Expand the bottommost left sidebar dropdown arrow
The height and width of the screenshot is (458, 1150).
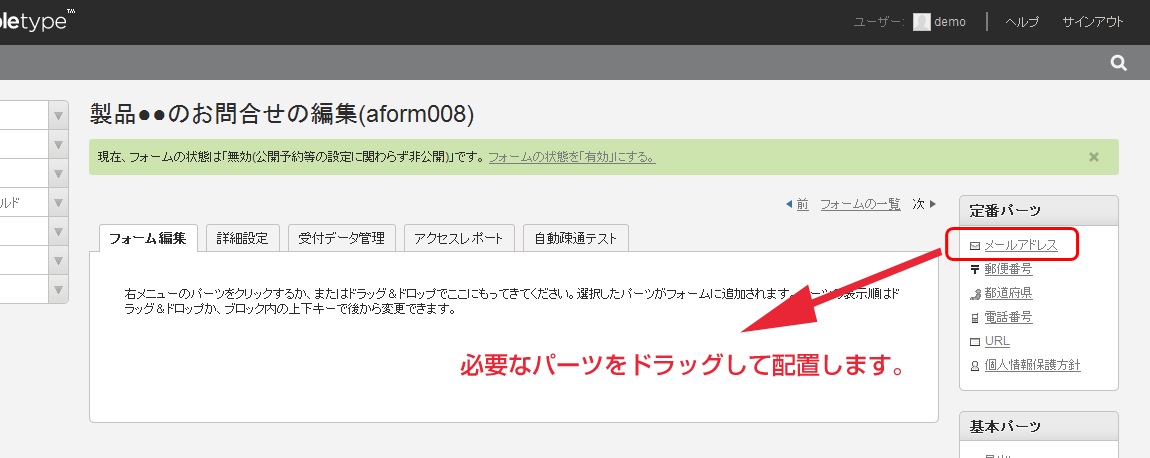[58, 290]
